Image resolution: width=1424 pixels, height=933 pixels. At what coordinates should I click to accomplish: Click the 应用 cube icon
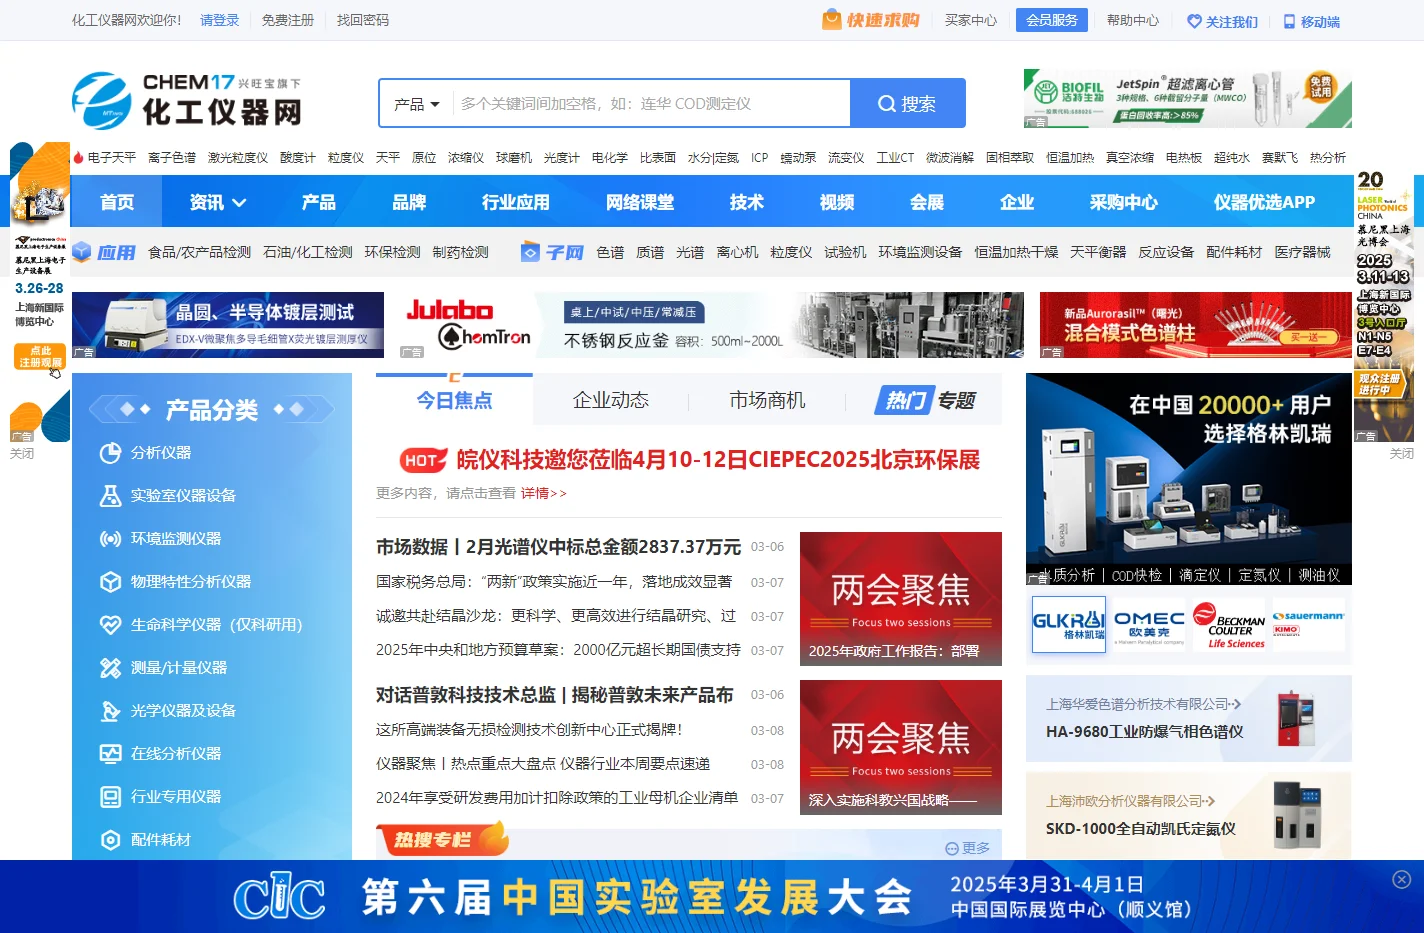(x=82, y=252)
